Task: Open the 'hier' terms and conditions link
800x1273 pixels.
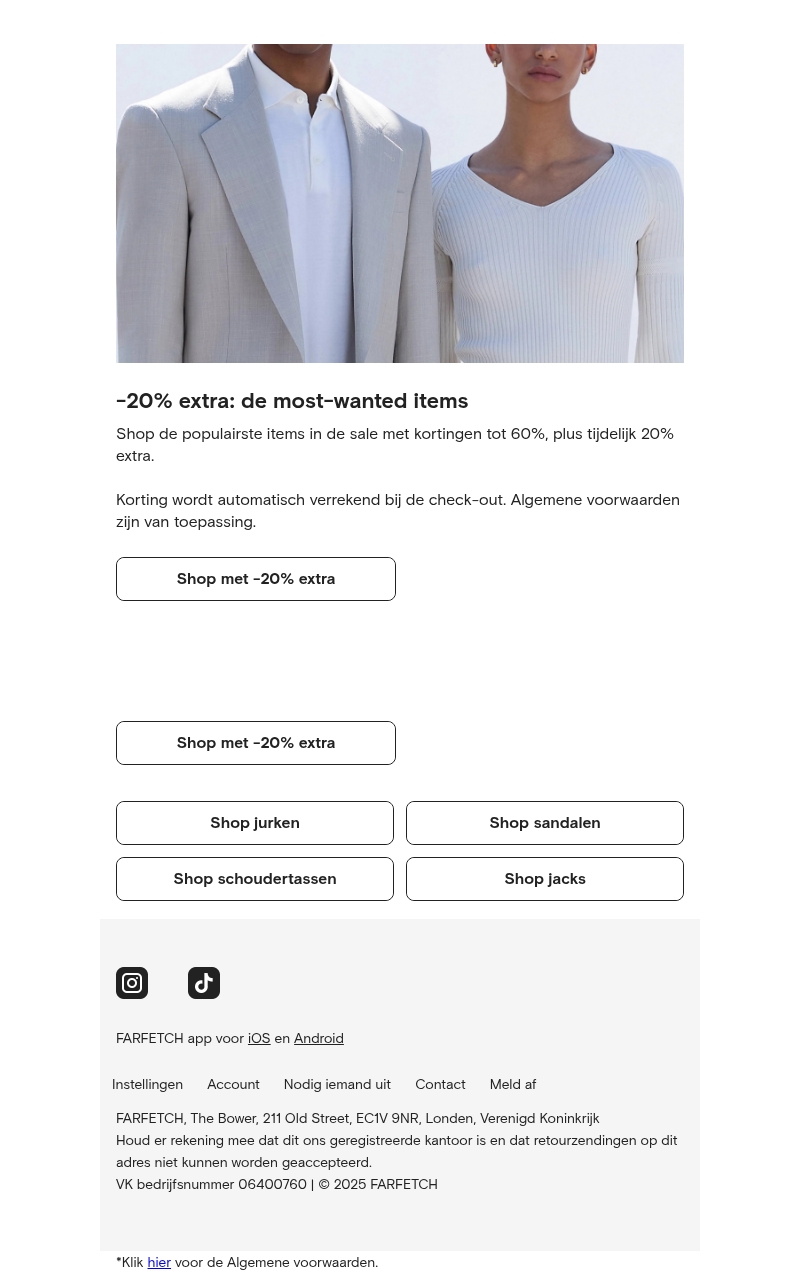Action: pos(159,1262)
